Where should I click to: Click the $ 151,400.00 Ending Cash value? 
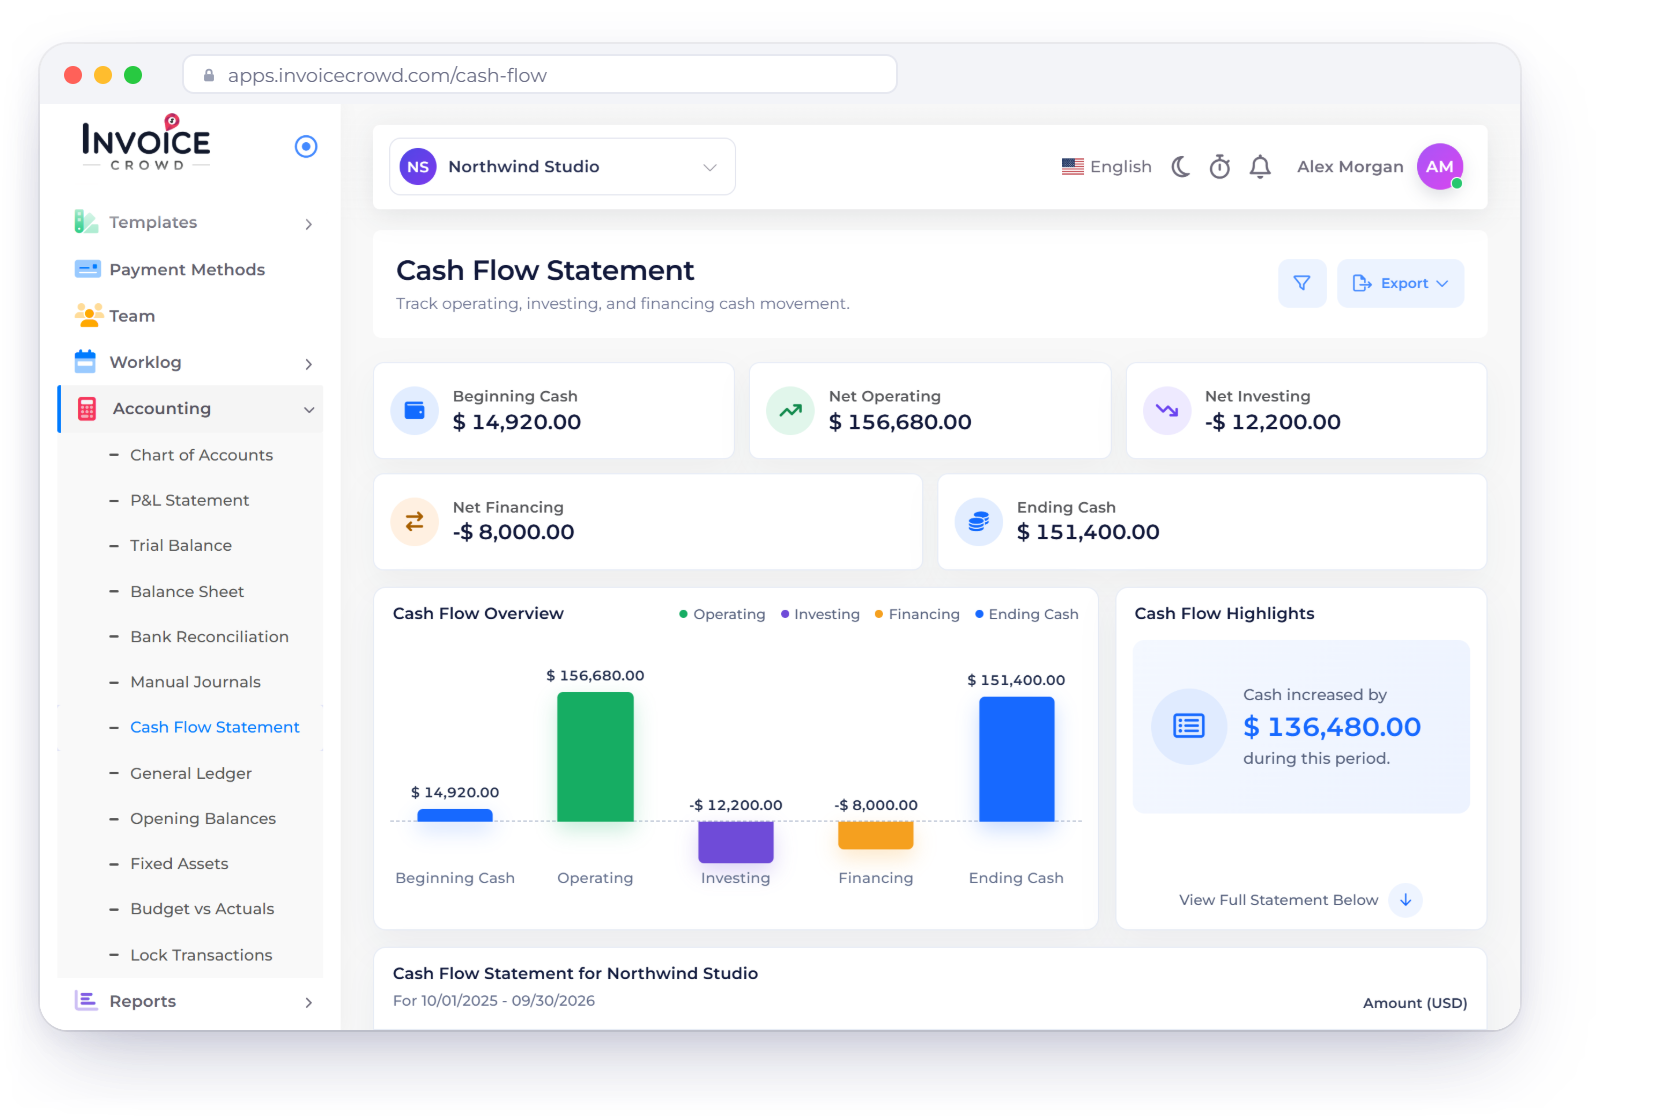click(1088, 533)
